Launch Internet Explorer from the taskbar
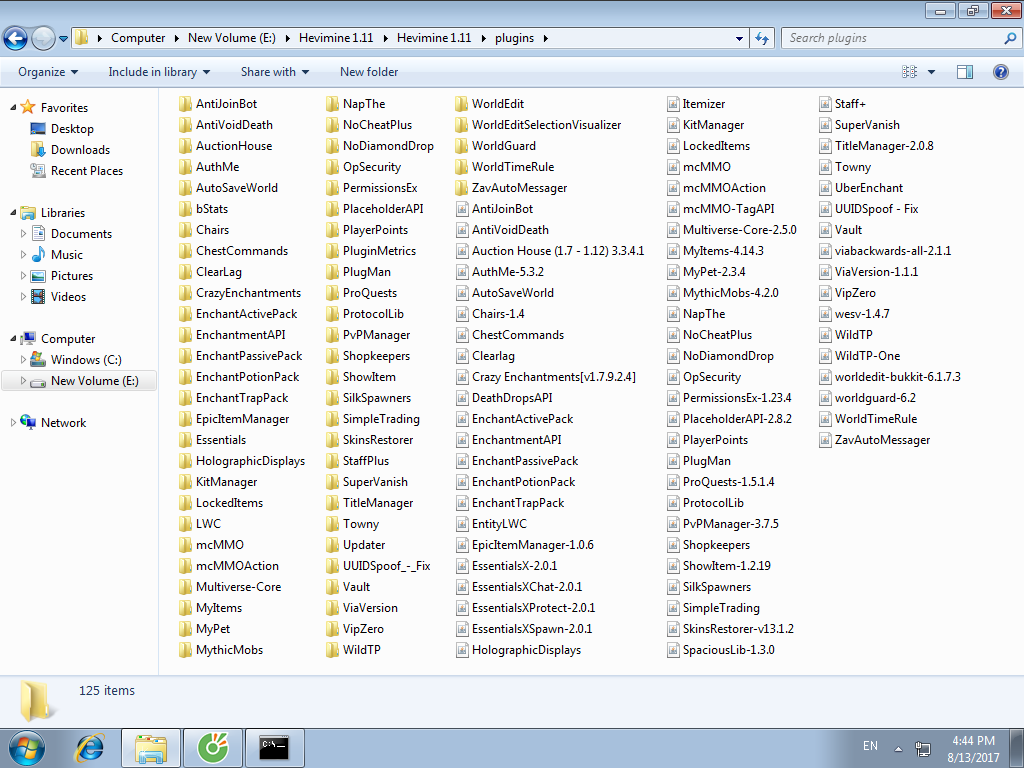 [89, 748]
